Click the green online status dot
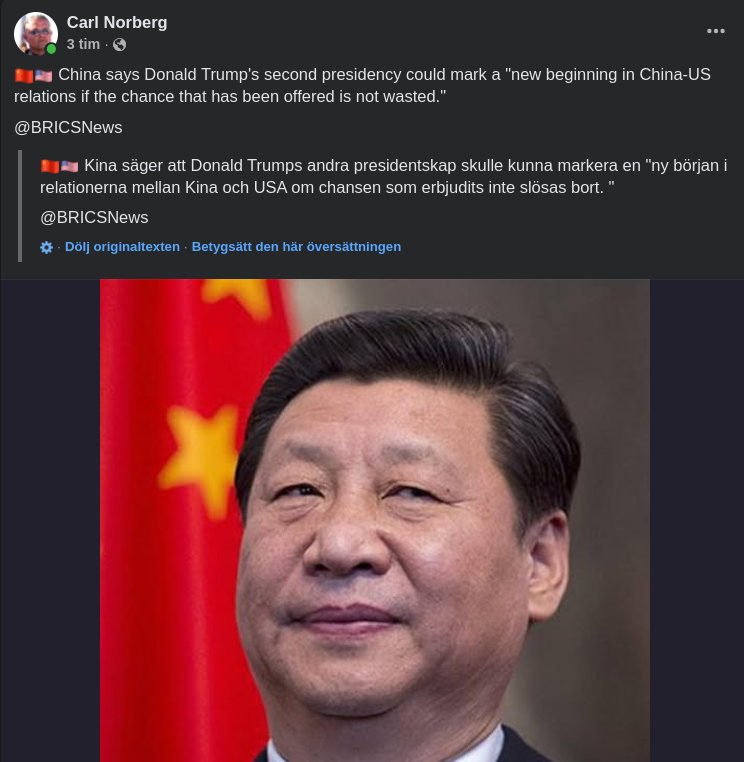Viewport: 744px width, 762px height. [51, 49]
